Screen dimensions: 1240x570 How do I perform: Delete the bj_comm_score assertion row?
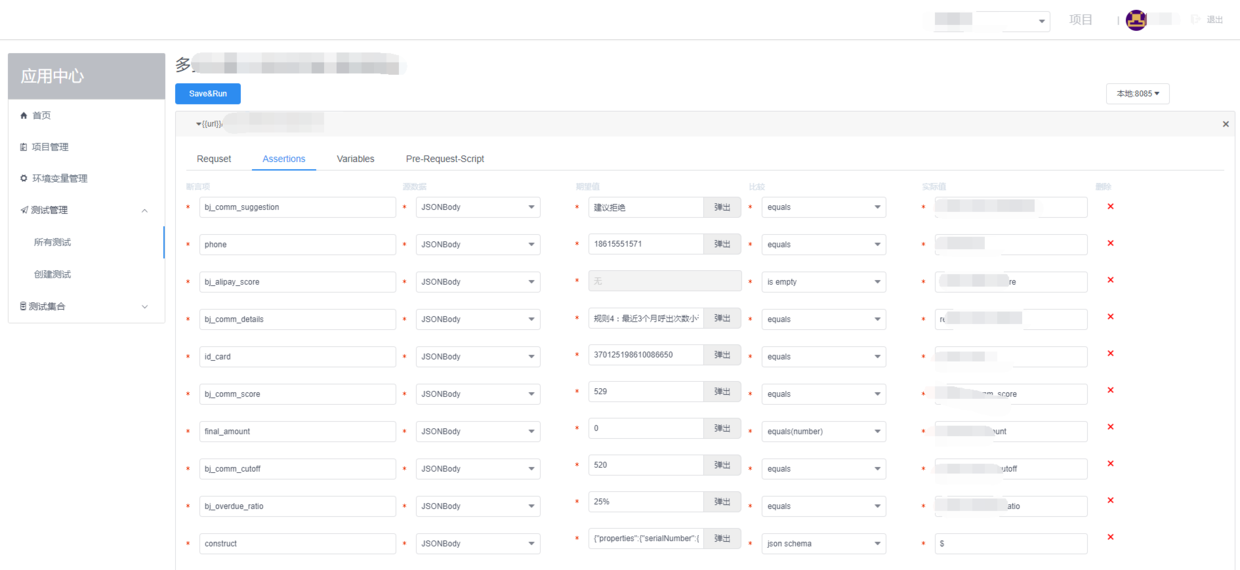click(1110, 392)
